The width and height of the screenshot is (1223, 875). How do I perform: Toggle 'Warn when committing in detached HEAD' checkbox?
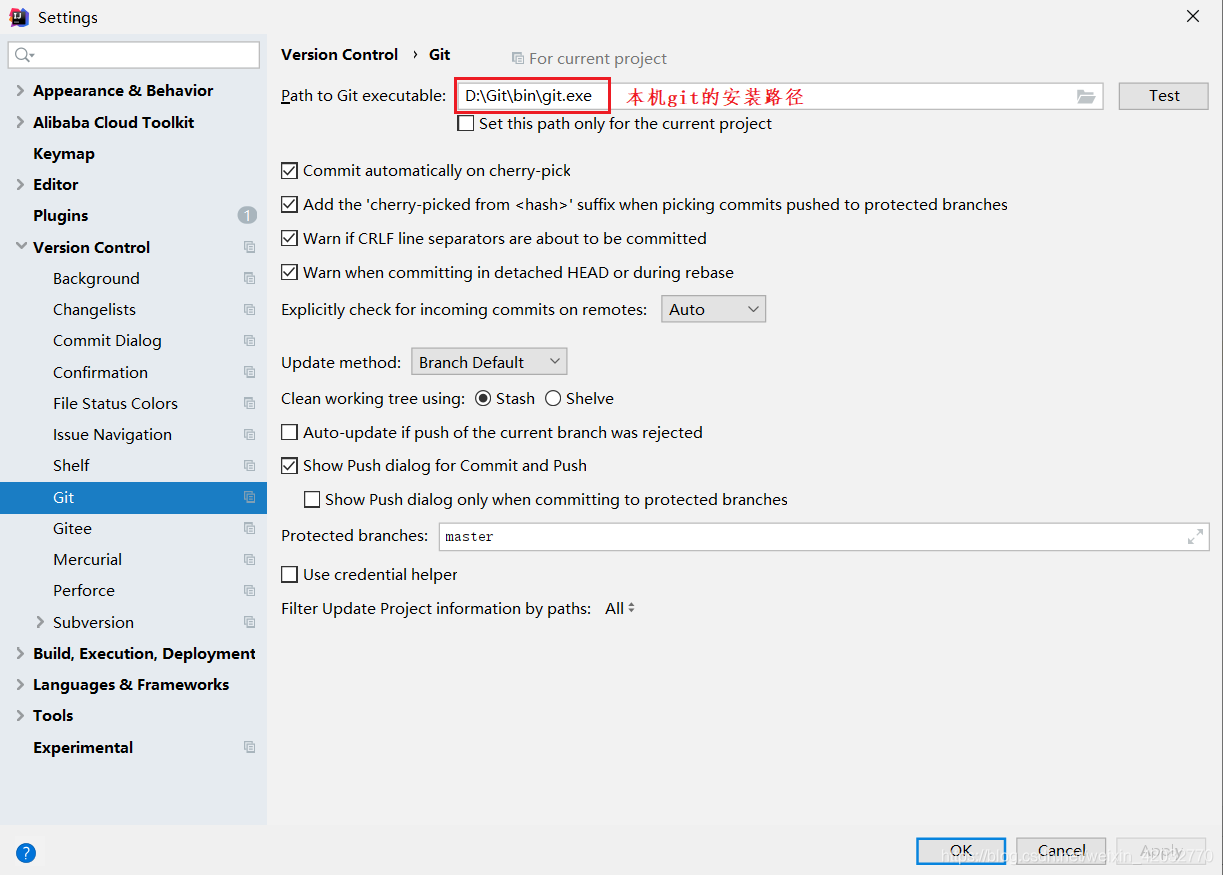pos(290,273)
